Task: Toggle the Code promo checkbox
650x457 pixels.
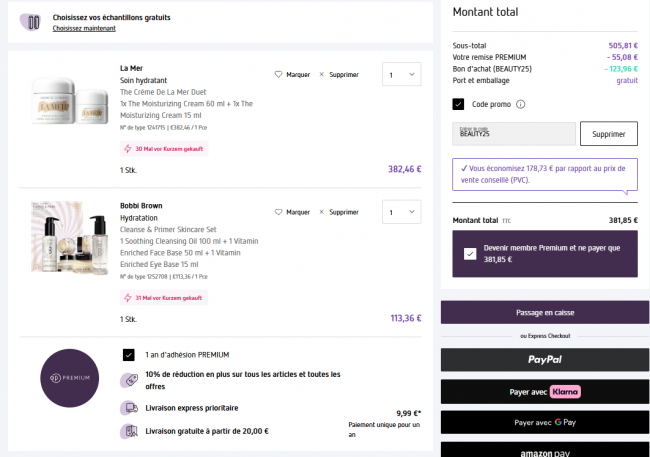Action: click(459, 104)
